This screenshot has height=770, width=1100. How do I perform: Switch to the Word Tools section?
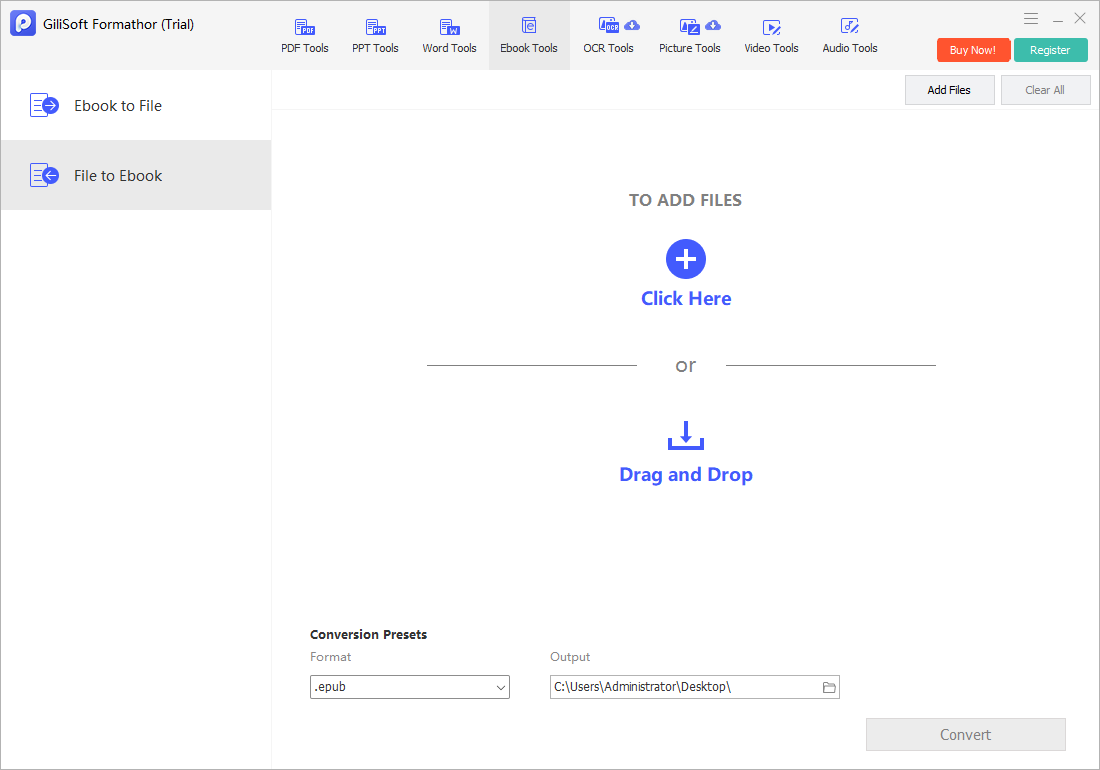[449, 36]
